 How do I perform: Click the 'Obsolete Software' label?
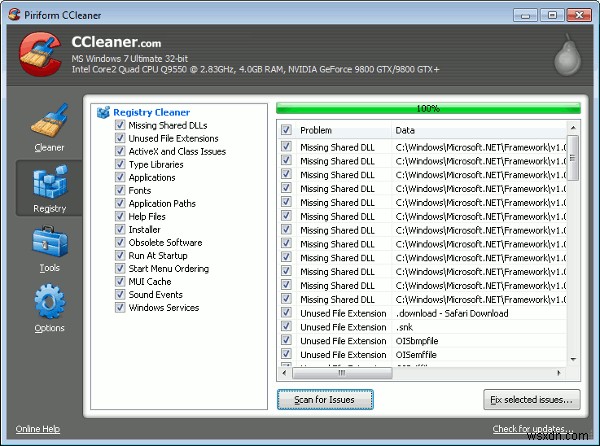coord(165,243)
